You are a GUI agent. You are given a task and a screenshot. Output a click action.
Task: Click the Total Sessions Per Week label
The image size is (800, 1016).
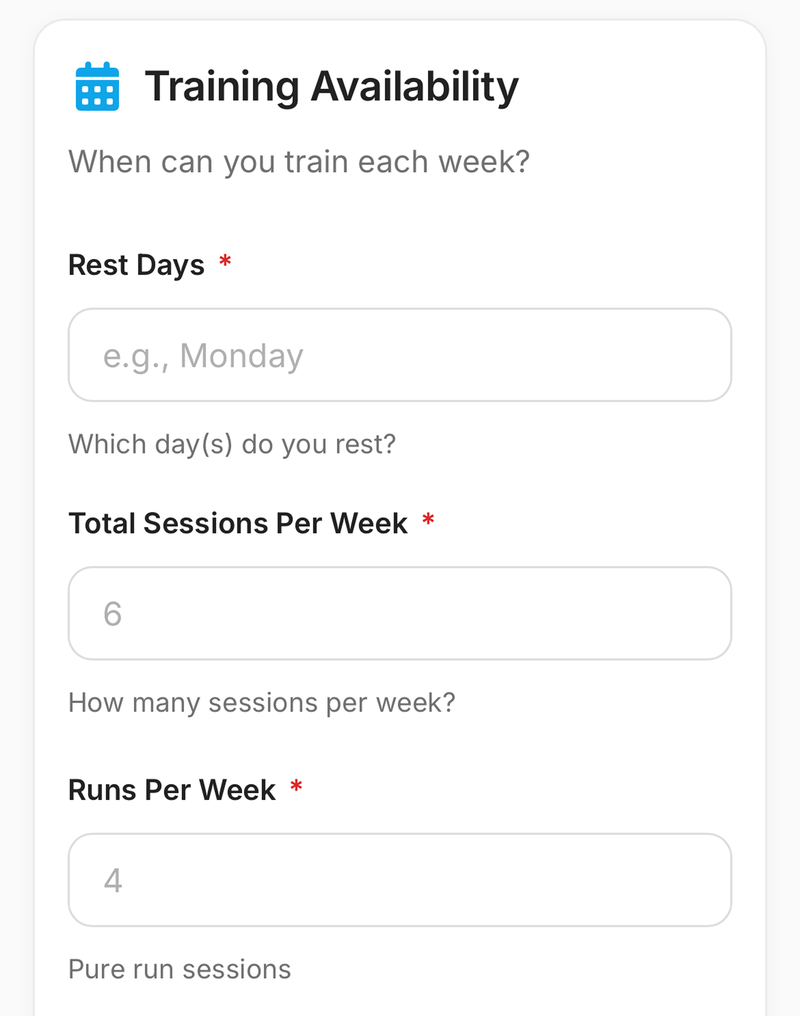237,522
